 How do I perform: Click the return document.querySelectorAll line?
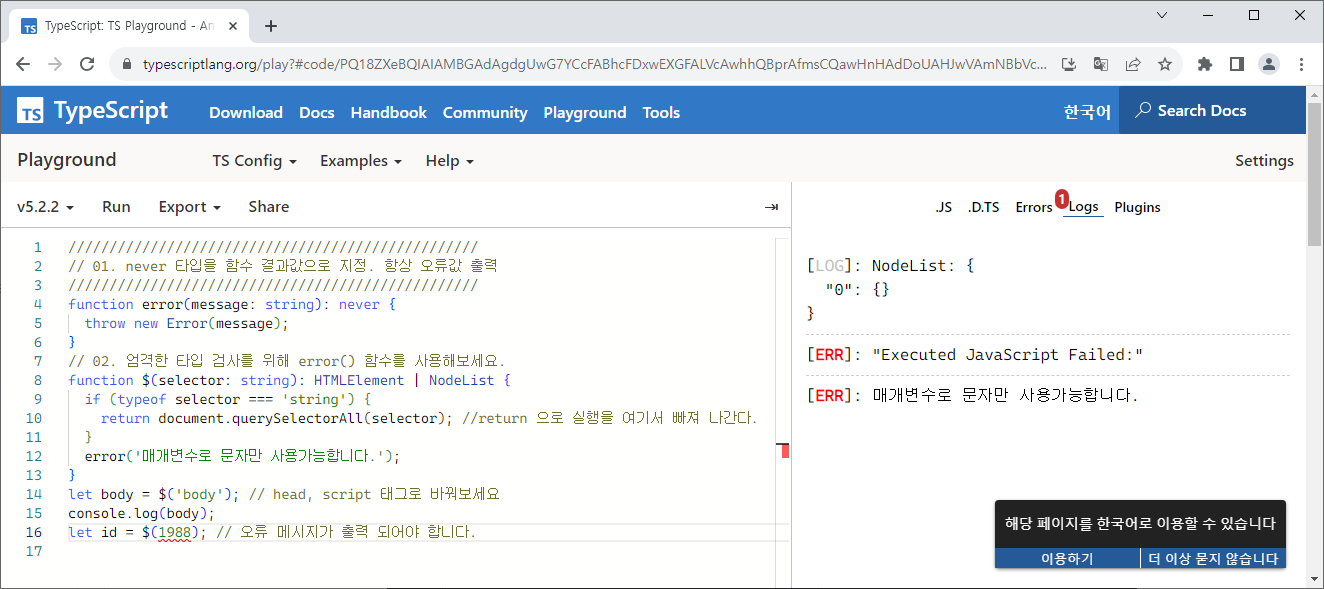point(428,418)
